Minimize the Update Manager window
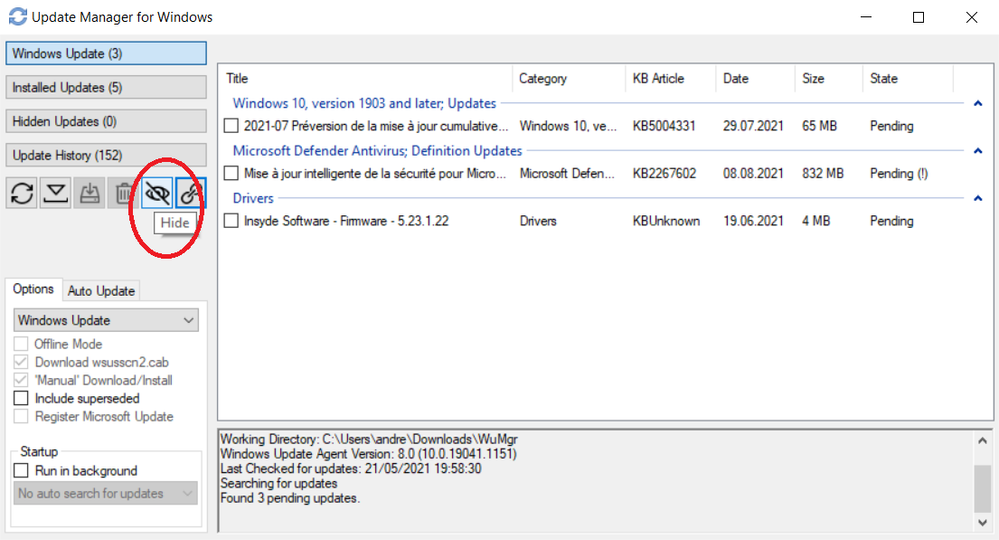The height and width of the screenshot is (540, 999). pos(866,17)
